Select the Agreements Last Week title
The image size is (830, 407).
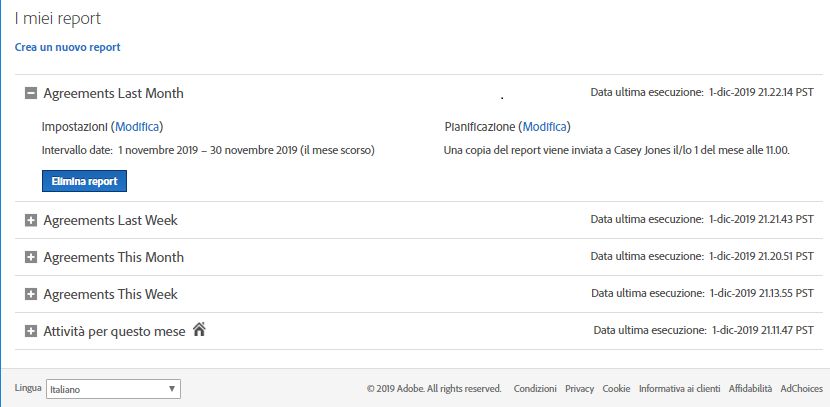[111, 220]
